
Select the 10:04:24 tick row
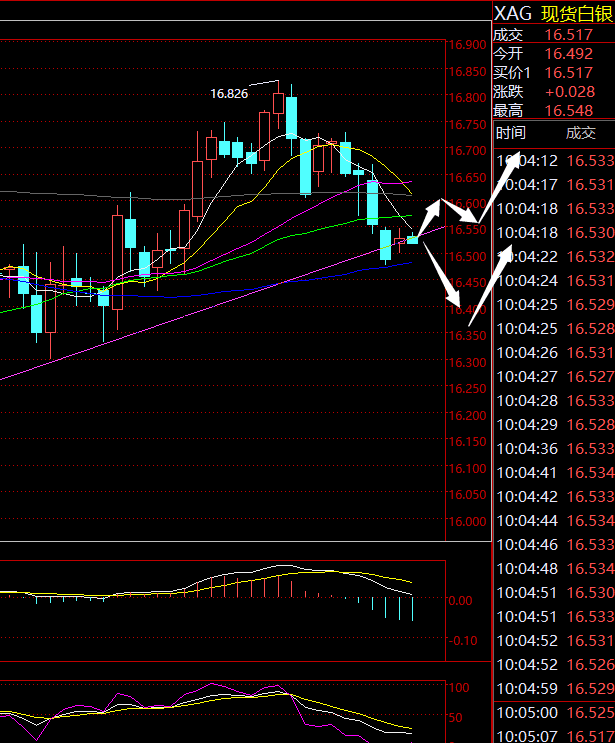(554, 281)
